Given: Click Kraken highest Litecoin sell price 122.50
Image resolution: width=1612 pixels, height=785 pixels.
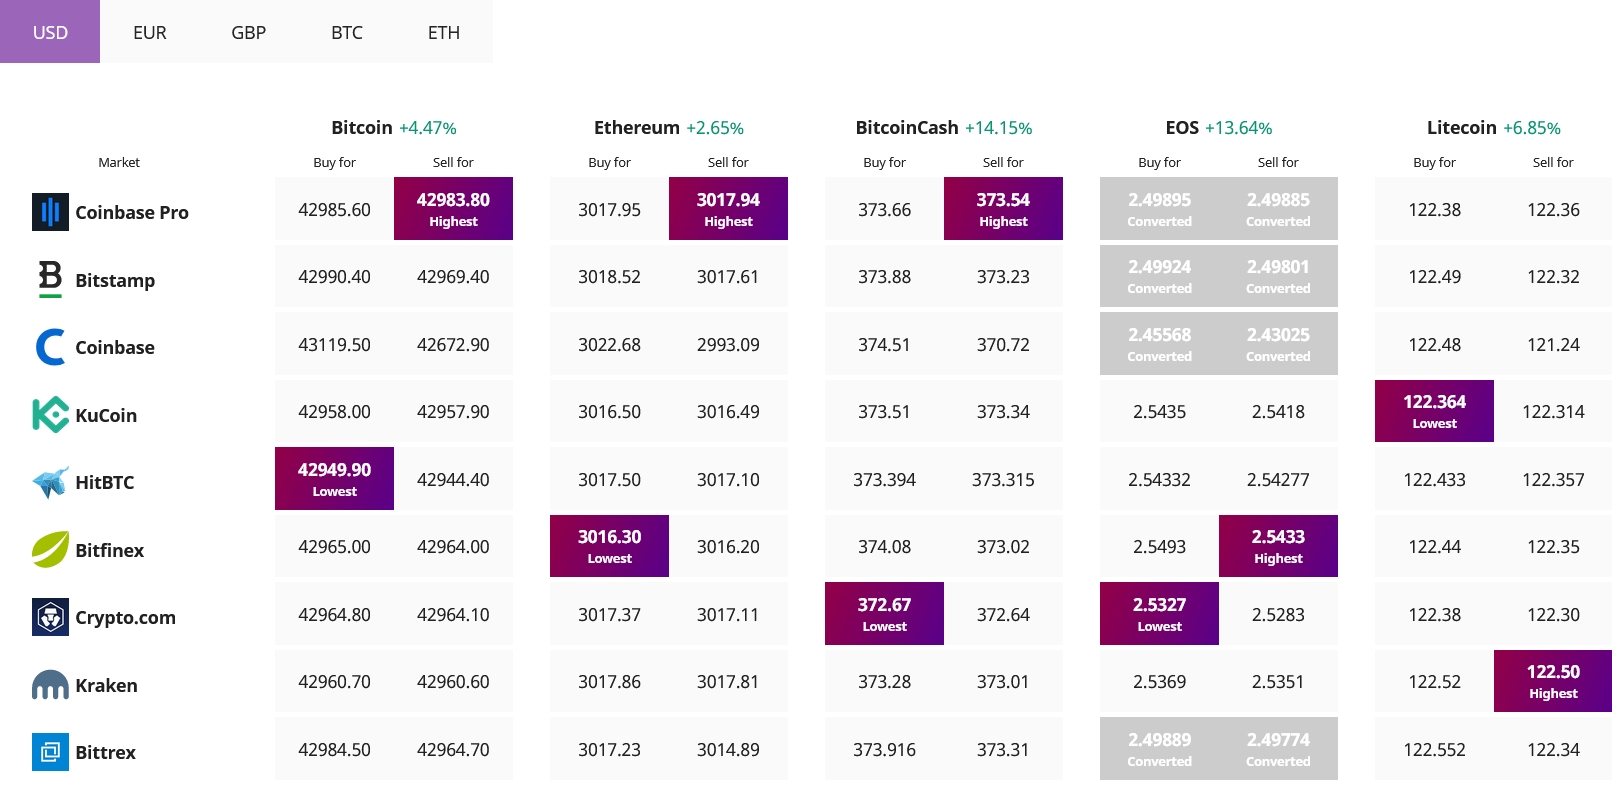Looking at the screenshot, I should (x=1553, y=681).
